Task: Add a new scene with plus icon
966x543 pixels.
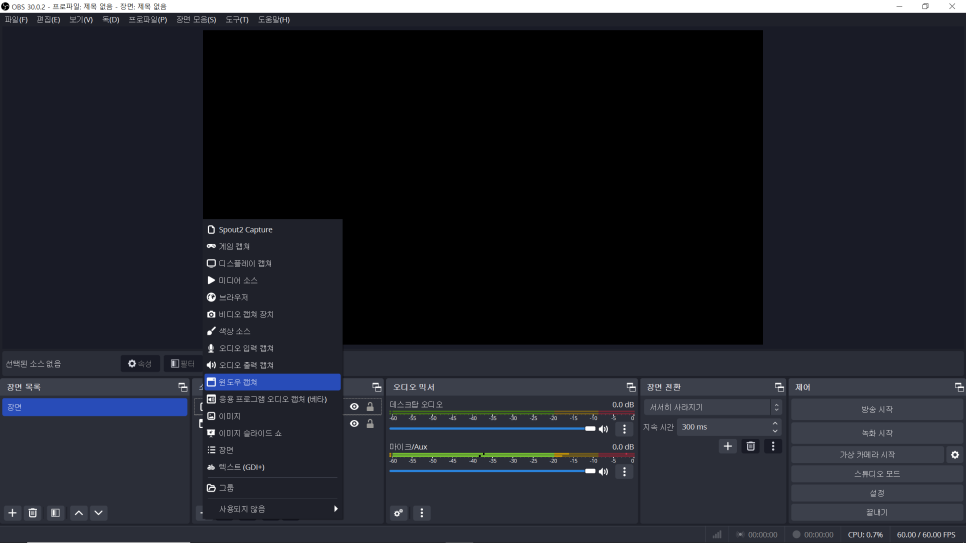Action: 12,513
